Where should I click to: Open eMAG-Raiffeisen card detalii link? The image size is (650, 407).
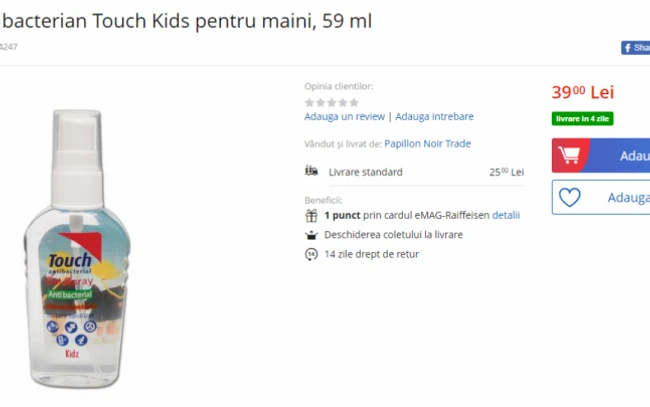(x=506, y=216)
